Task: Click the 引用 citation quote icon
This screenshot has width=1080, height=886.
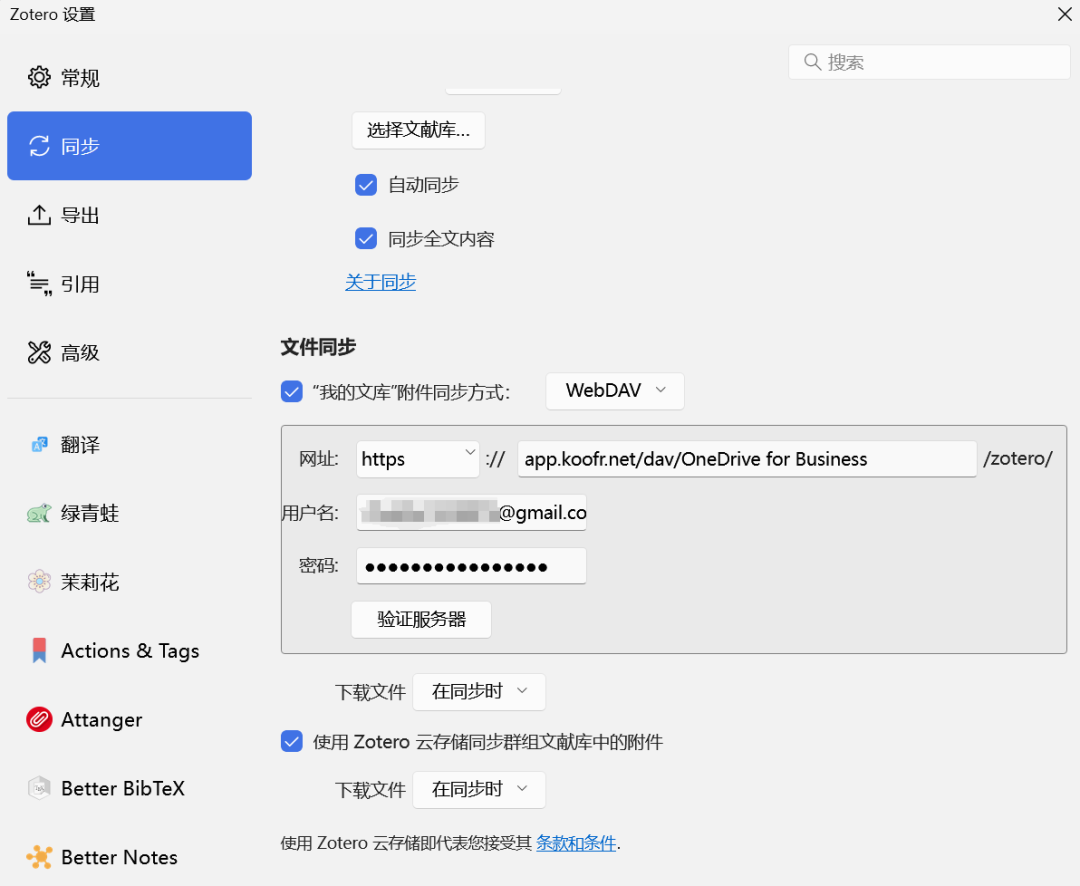Action: 39,284
